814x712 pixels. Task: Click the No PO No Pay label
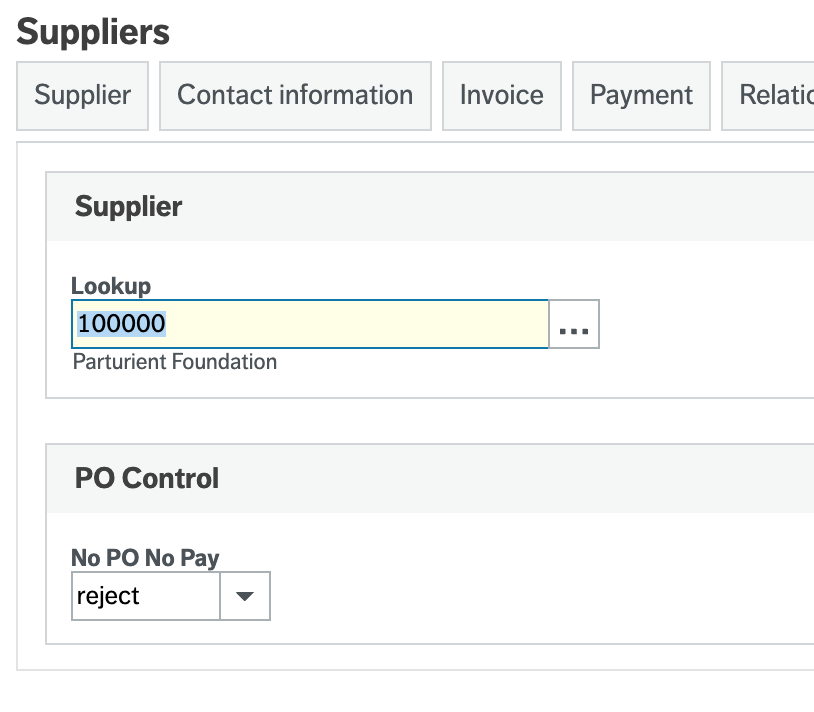pyautogui.click(x=145, y=558)
